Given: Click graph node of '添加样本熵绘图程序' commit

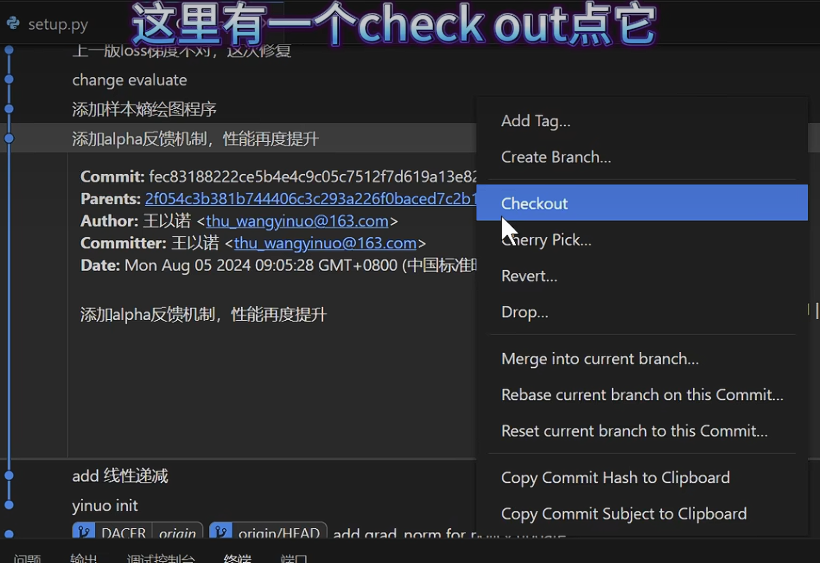Looking at the screenshot, I should coord(9,109).
